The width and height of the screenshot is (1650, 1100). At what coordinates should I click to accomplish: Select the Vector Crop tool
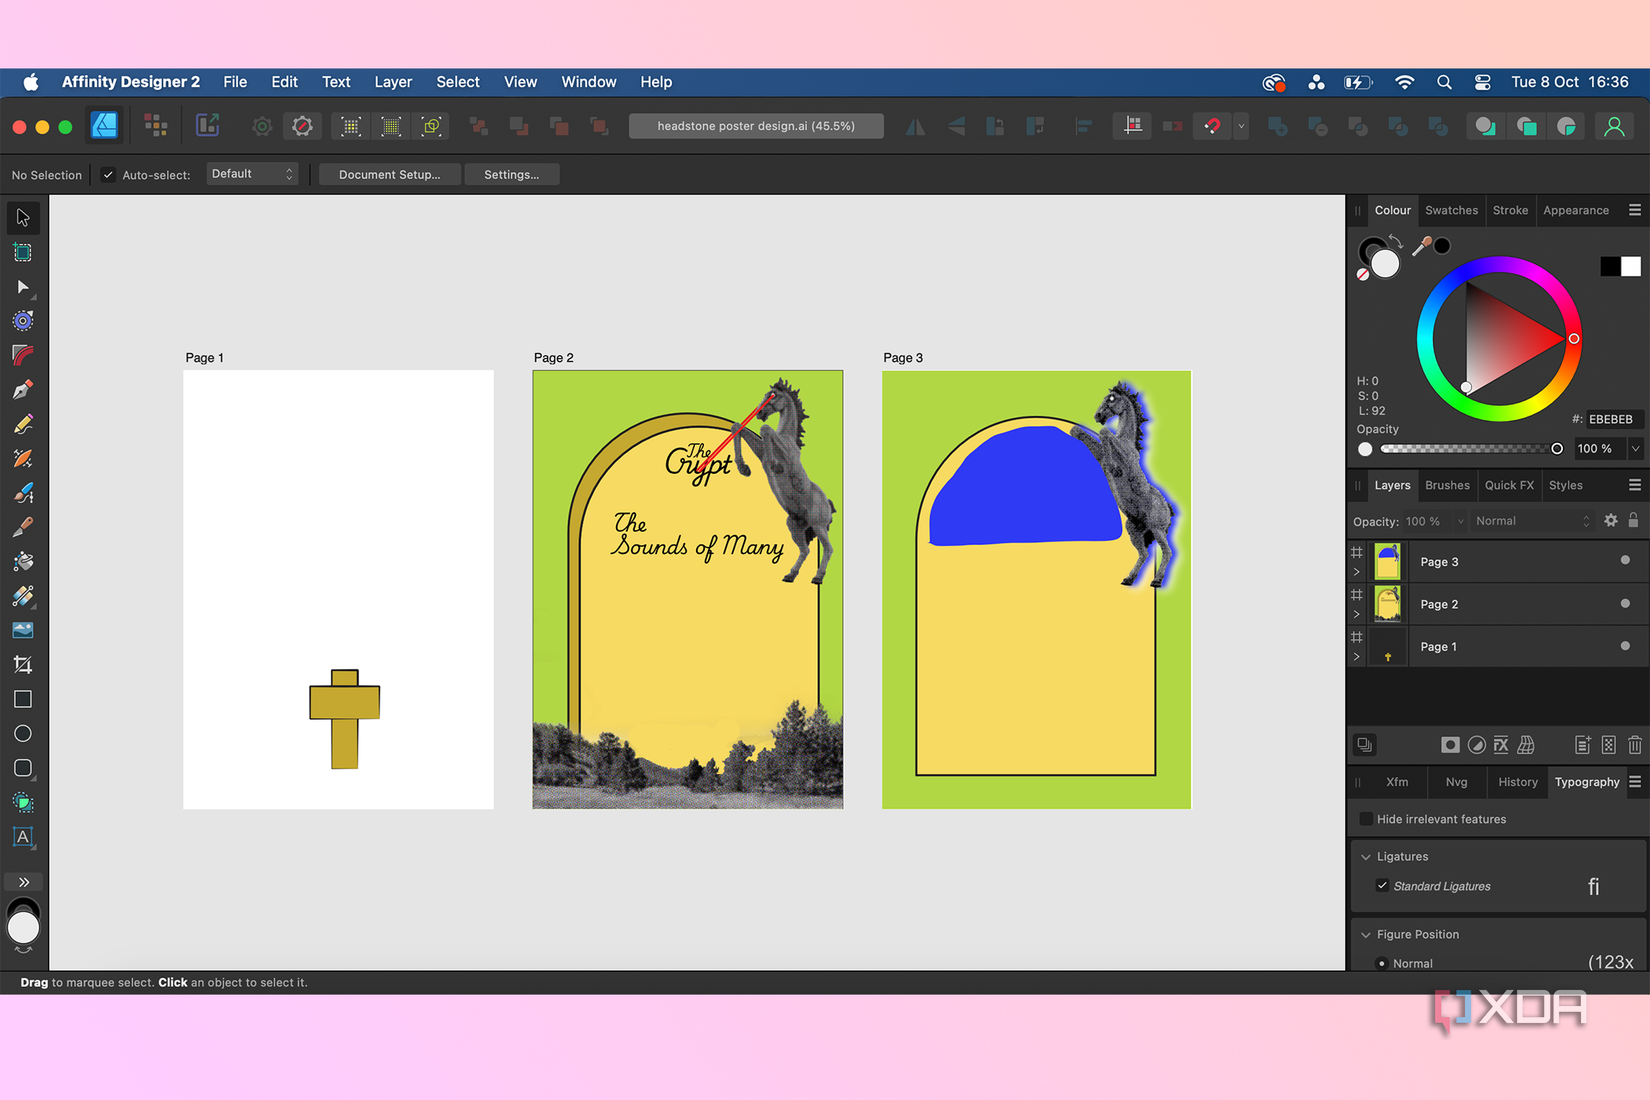click(23, 664)
